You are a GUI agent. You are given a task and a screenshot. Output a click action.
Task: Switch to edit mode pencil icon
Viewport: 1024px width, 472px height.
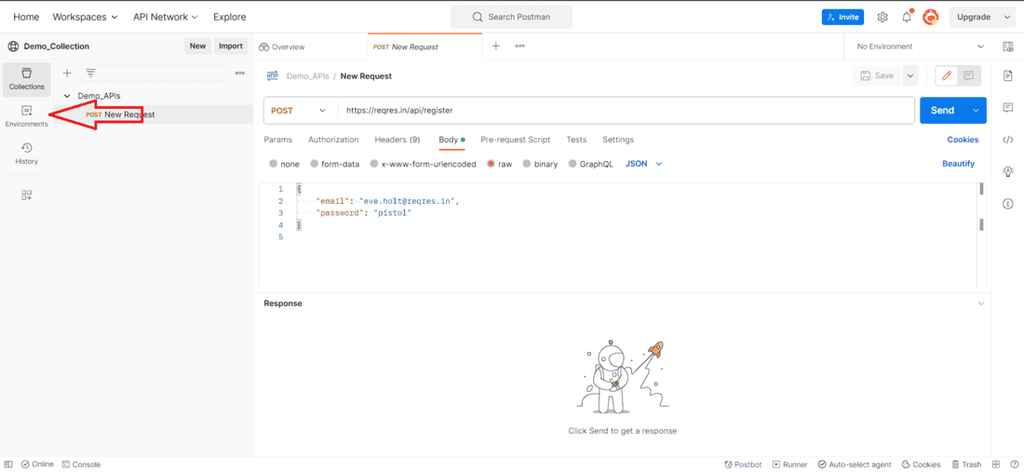(x=947, y=76)
